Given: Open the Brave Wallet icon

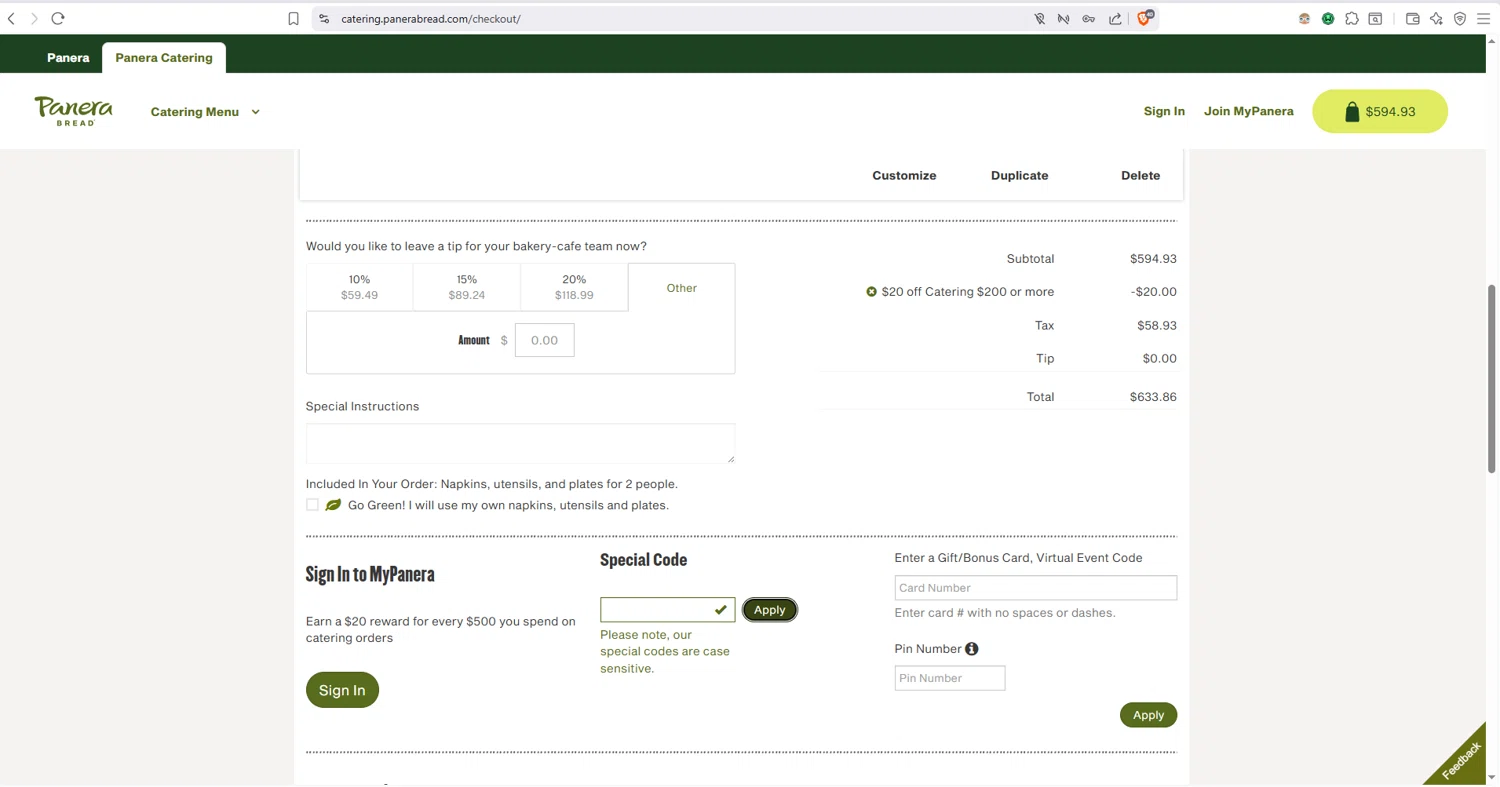Looking at the screenshot, I should point(1413,18).
